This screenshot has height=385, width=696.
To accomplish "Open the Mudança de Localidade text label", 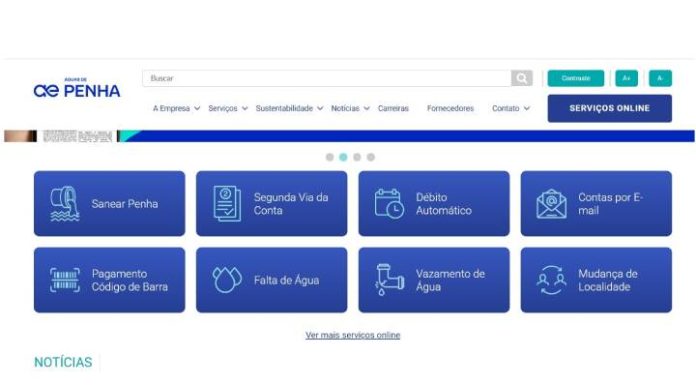I will [x=608, y=280].
